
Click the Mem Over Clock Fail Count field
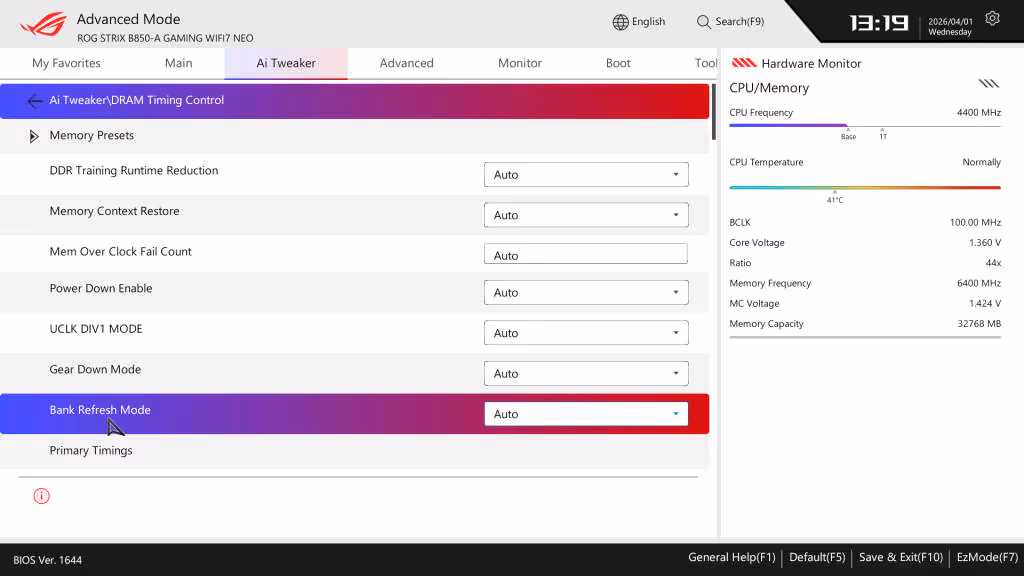(x=586, y=253)
